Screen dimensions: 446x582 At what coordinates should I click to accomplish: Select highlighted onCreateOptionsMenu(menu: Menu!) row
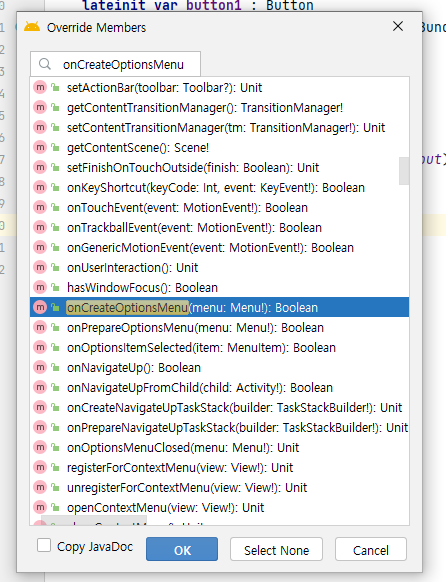[x=219, y=307]
